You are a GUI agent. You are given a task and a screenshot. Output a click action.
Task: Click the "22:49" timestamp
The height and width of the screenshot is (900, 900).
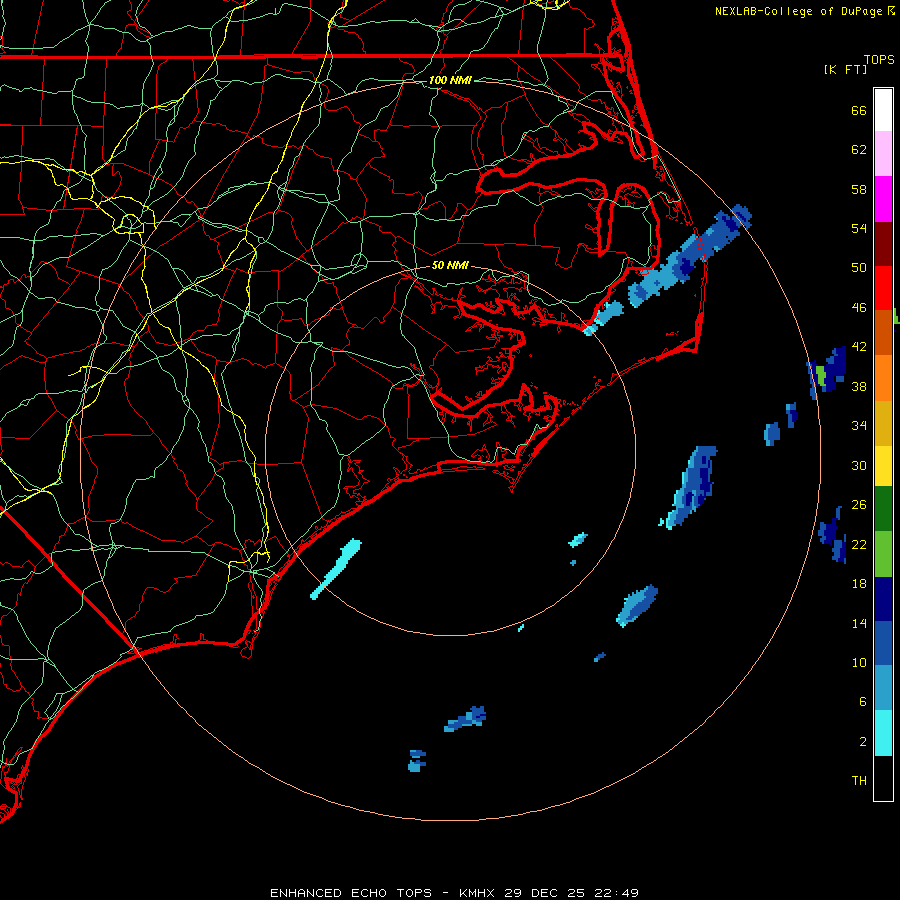615,893
